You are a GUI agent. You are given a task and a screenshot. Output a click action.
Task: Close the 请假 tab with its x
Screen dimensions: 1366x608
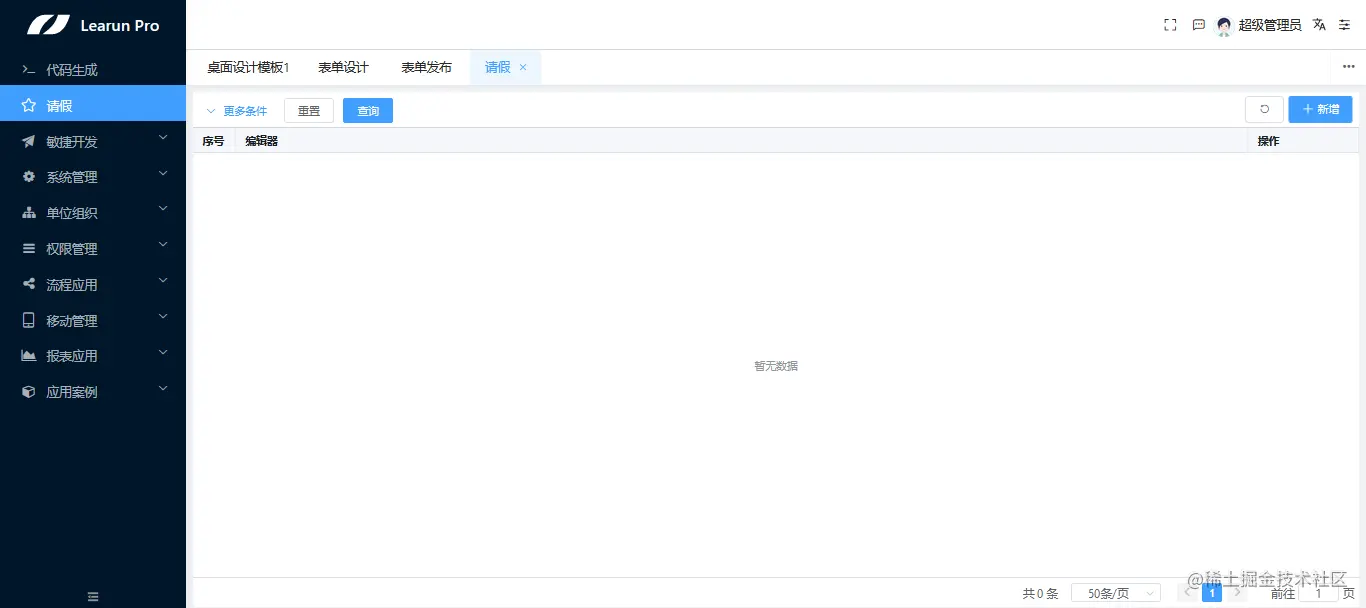tap(523, 66)
